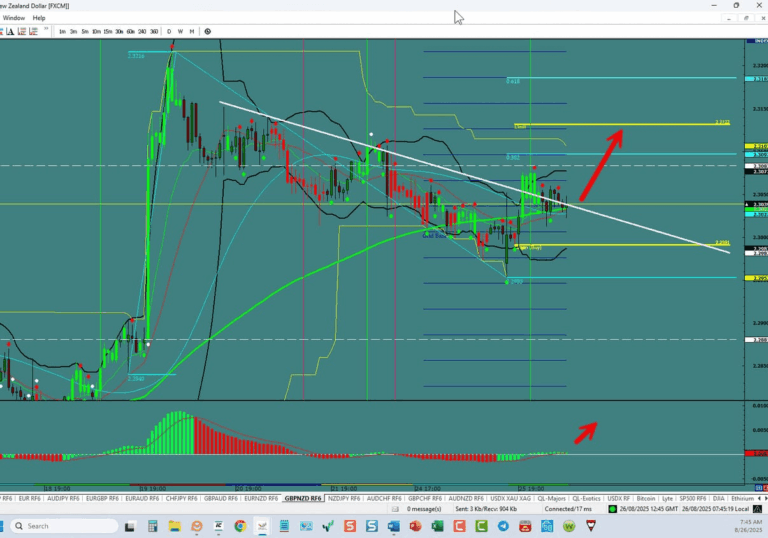Screen dimensions: 768x538
Task: Open Task View from the taskbar
Action: pyautogui.click(x=129, y=526)
